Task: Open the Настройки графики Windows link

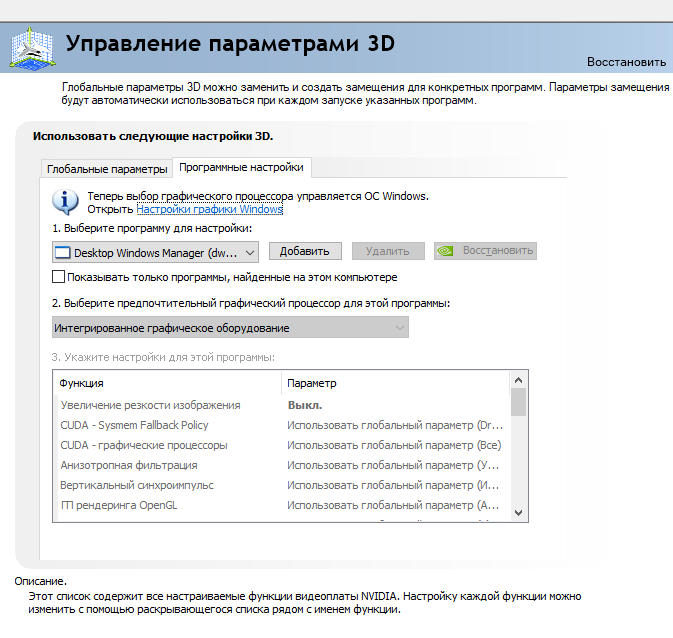Action: point(209,209)
